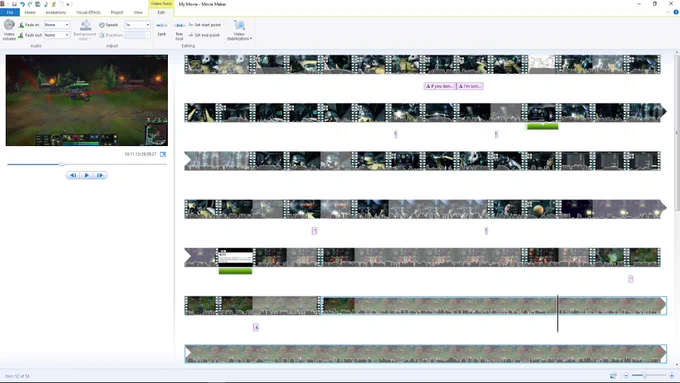Switch to the Animations tab
Image resolution: width=680 pixels, height=383 pixels.
[56, 12]
